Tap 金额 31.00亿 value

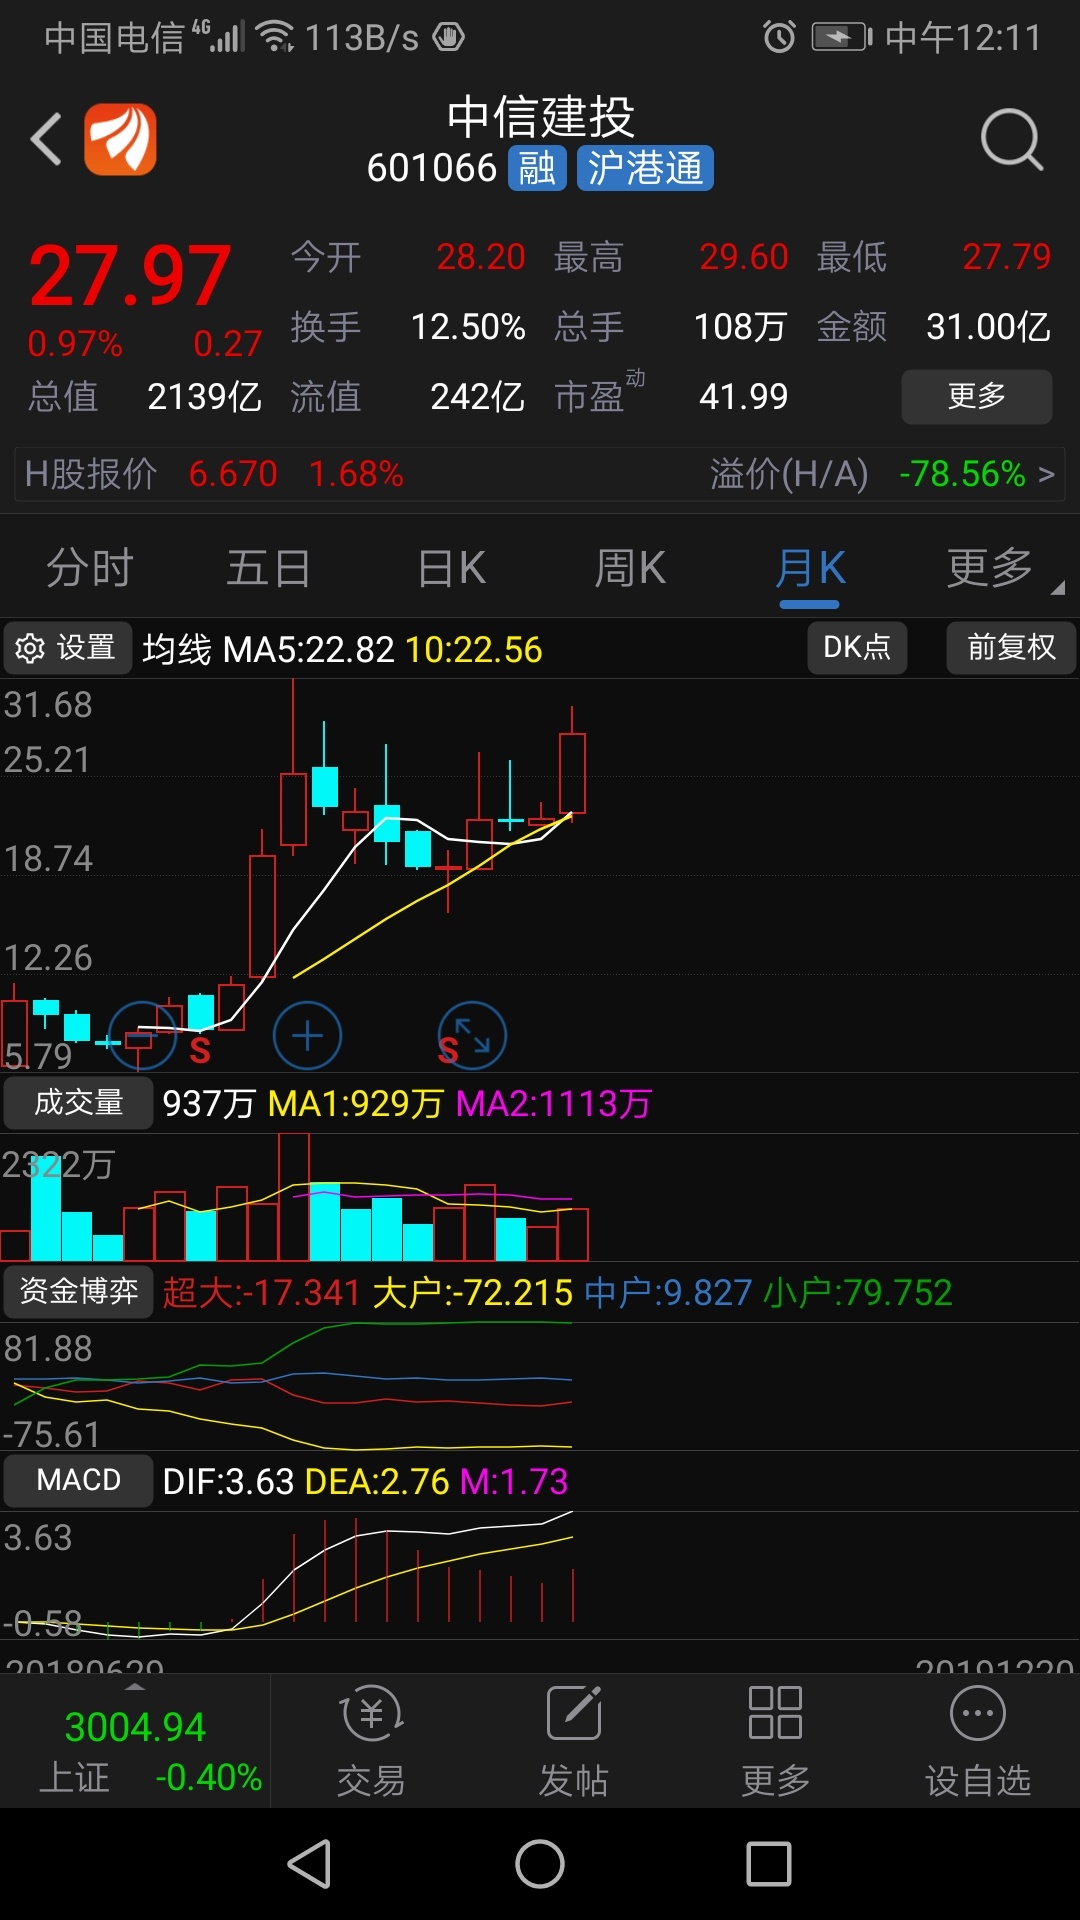pos(988,327)
